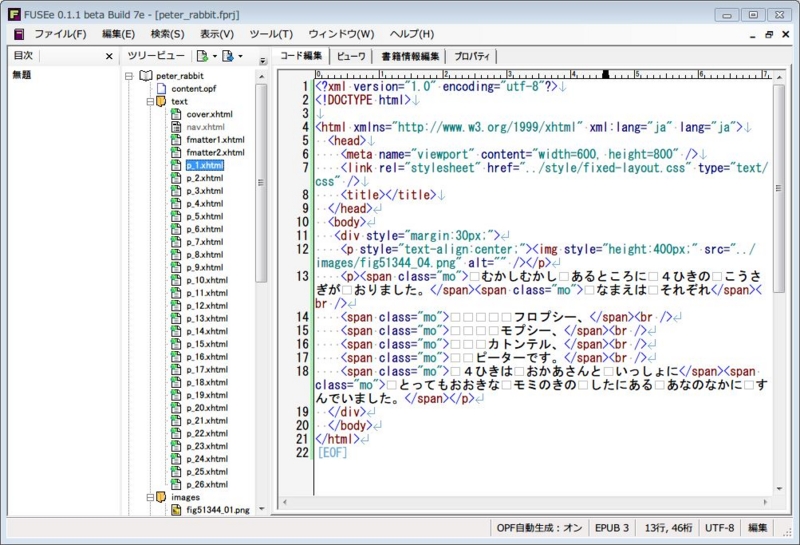Open the 表示(V) menu
This screenshot has height=545, width=800.
(x=217, y=34)
